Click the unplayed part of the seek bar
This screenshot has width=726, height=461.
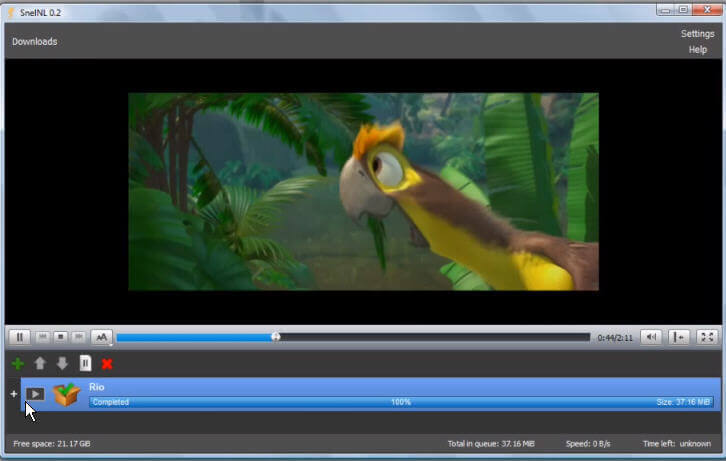pyautogui.click(x=435, y=337)
